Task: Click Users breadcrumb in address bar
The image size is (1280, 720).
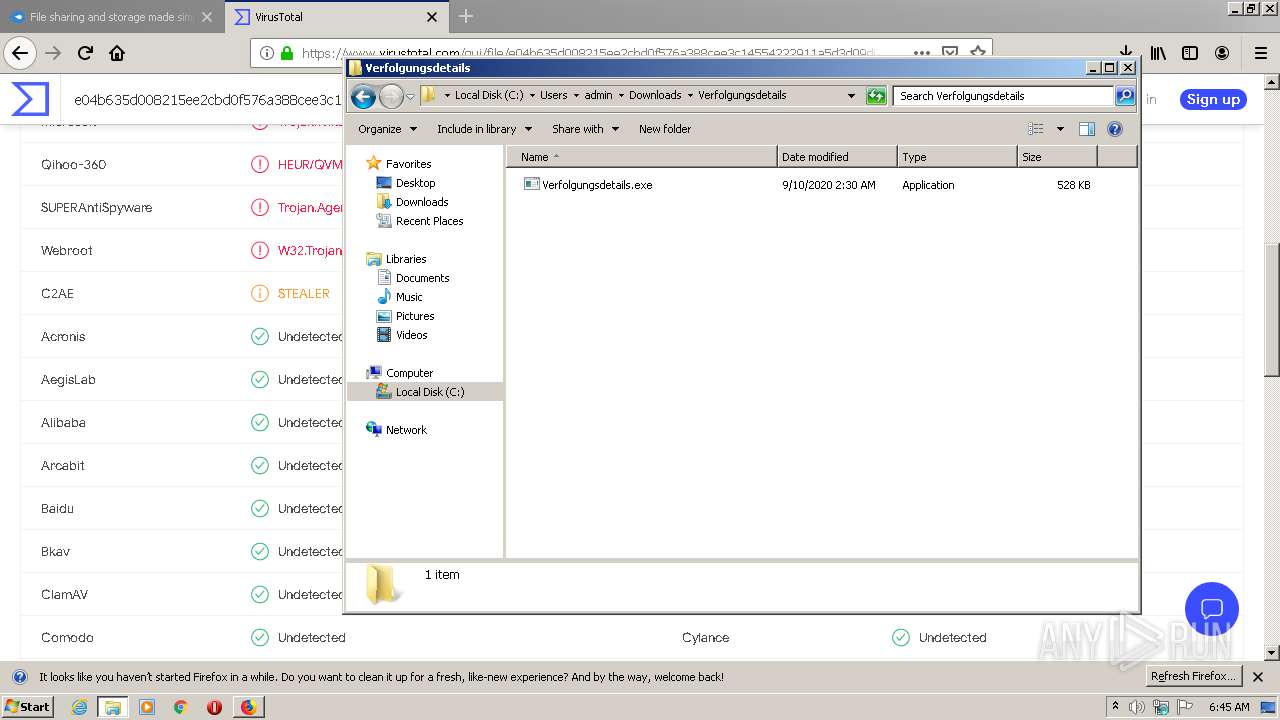Action: pyautogui.click(x=553, y=96)
